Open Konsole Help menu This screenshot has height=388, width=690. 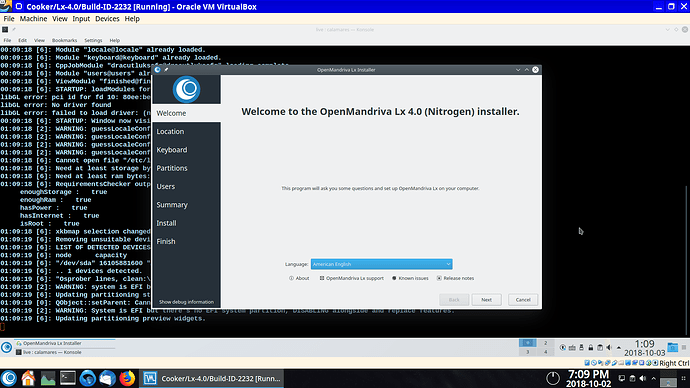coord(114,40)
